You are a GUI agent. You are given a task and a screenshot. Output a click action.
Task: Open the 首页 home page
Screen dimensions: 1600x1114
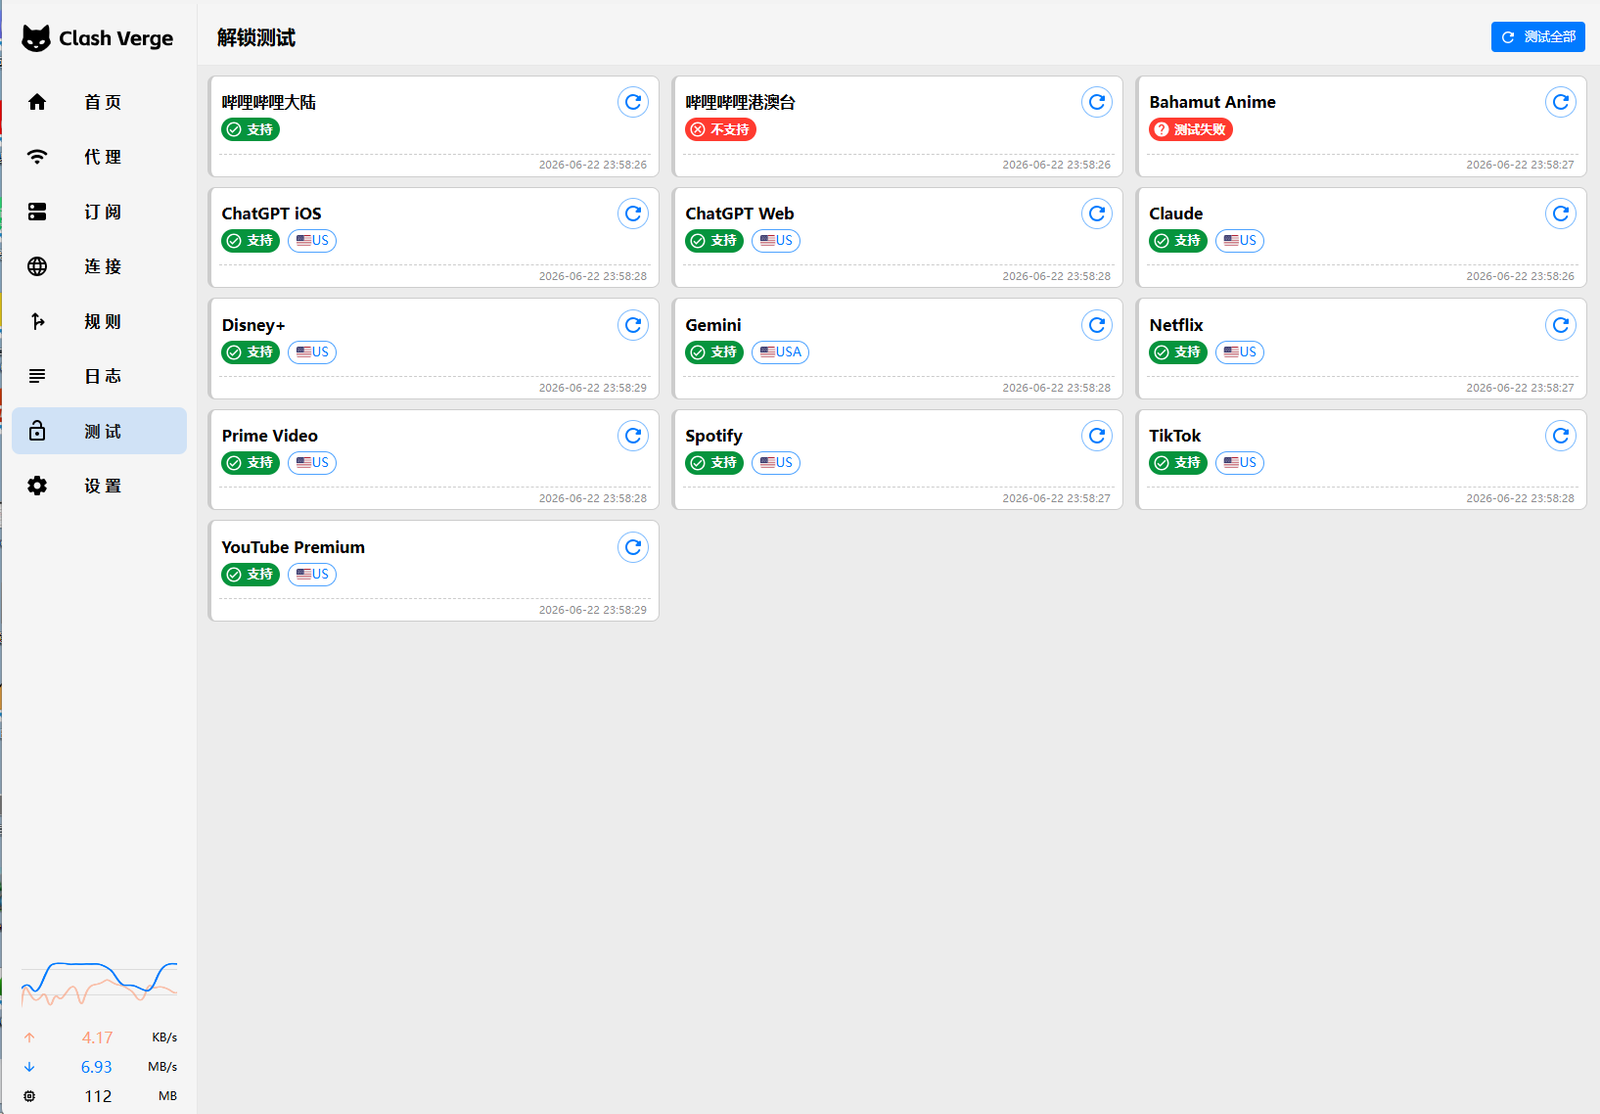[99, 102]
